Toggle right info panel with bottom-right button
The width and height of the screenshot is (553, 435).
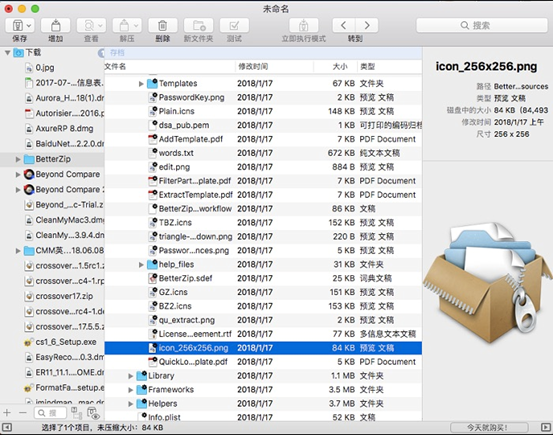(x=546, y=428)
